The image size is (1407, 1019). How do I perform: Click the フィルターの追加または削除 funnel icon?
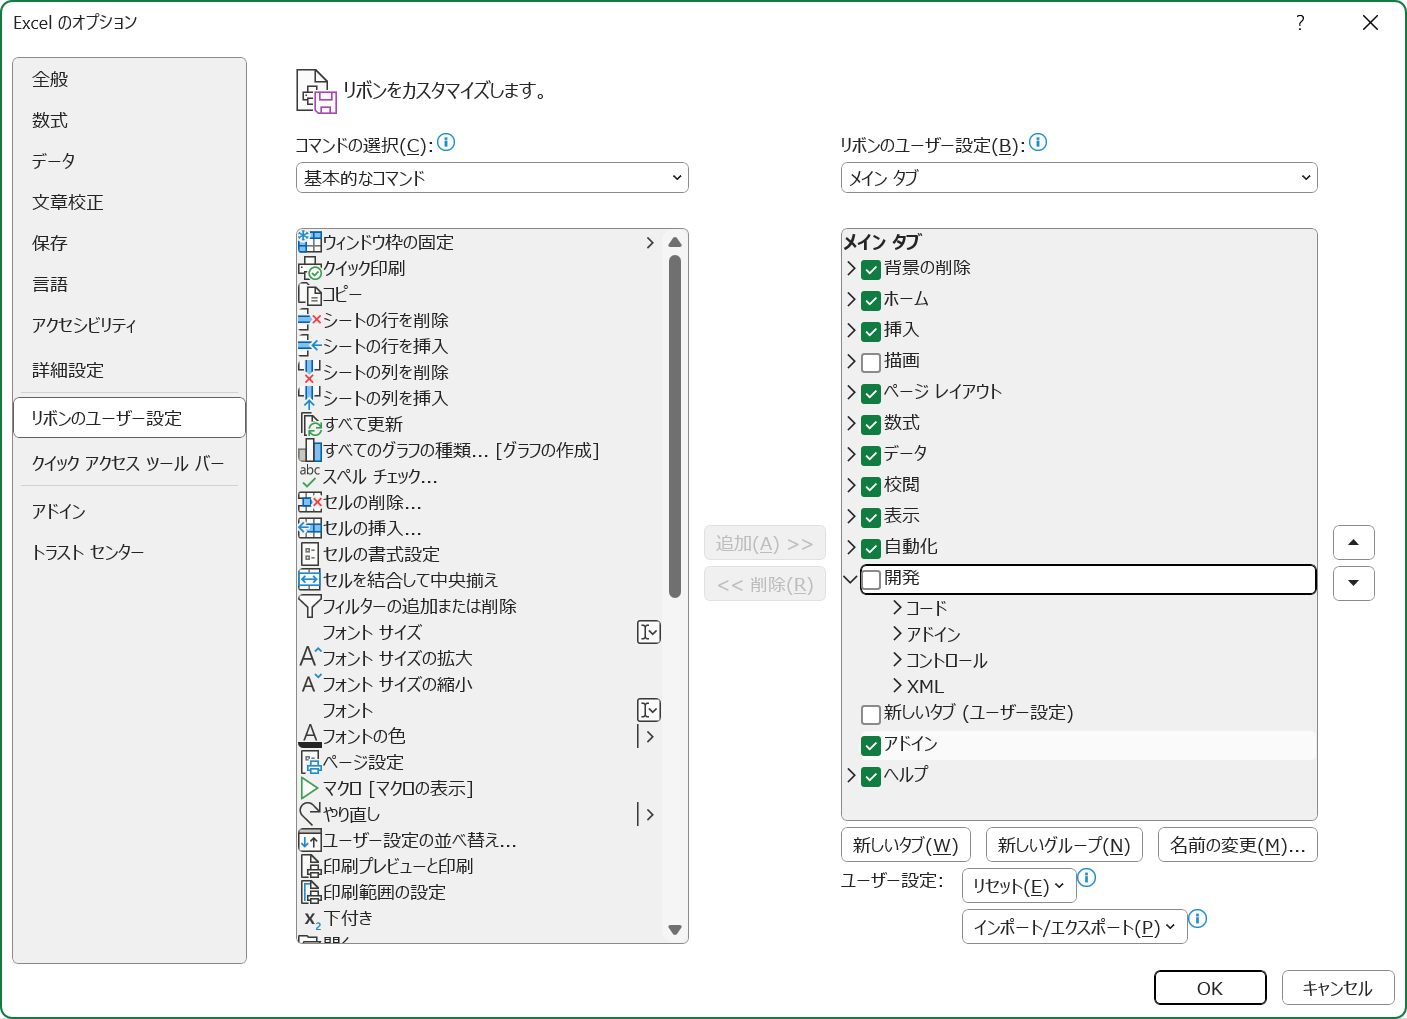point(310,606)
